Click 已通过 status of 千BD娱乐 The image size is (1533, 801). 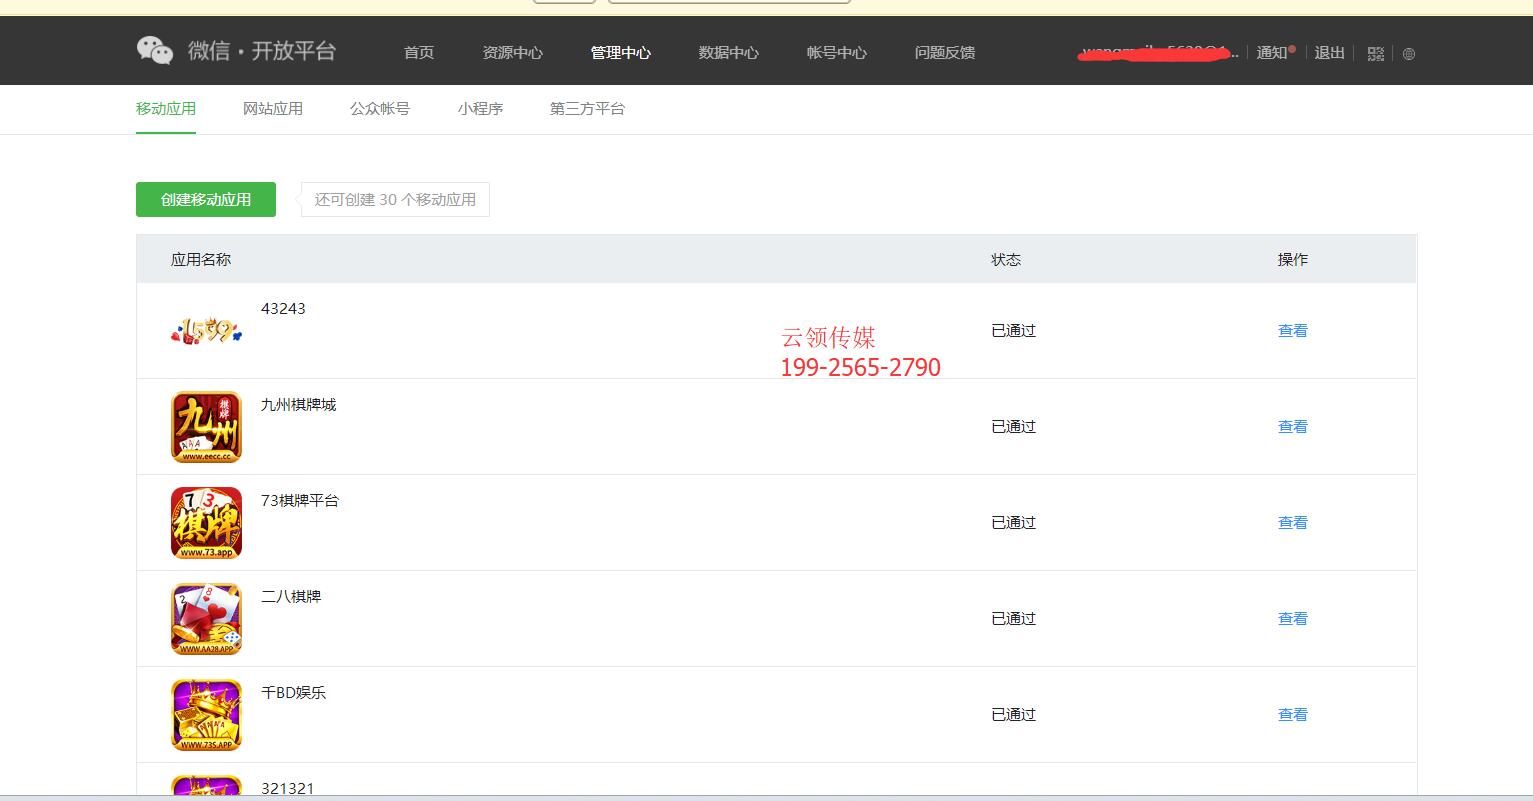click(1014, 715)
